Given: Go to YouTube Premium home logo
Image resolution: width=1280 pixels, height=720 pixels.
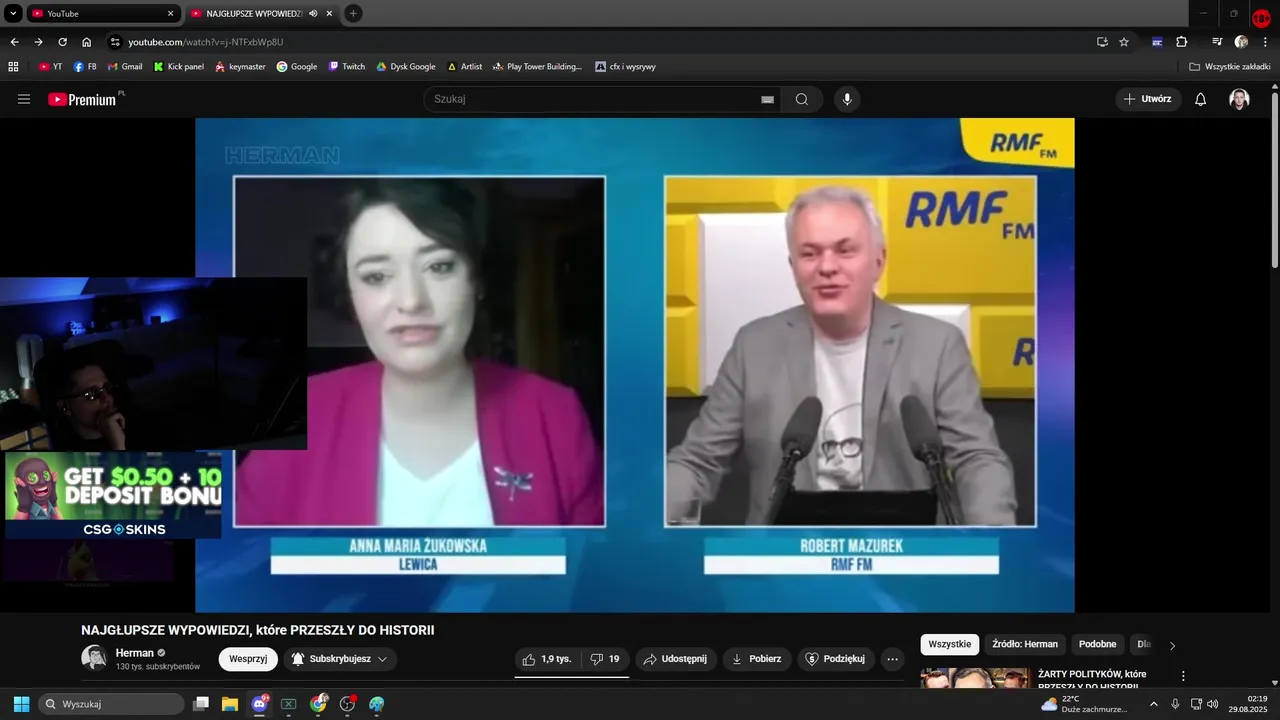Looking at the screenshot, I should tap(82, 99).
